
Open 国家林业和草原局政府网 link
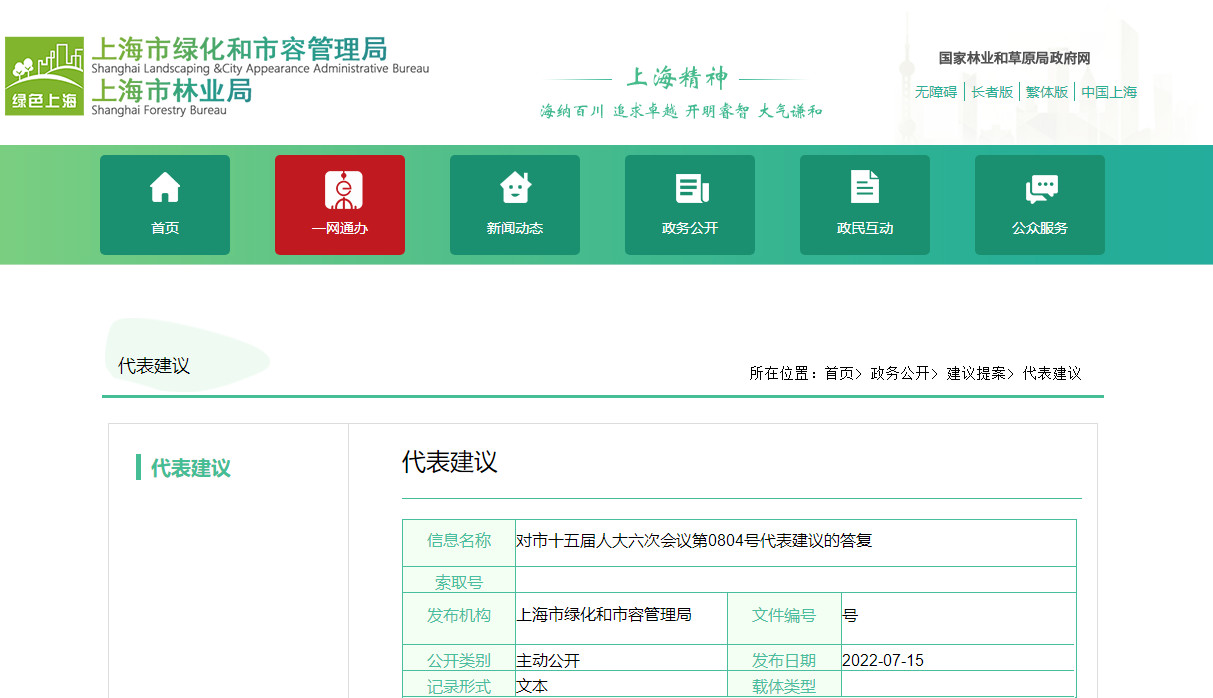coord(1014,59)
